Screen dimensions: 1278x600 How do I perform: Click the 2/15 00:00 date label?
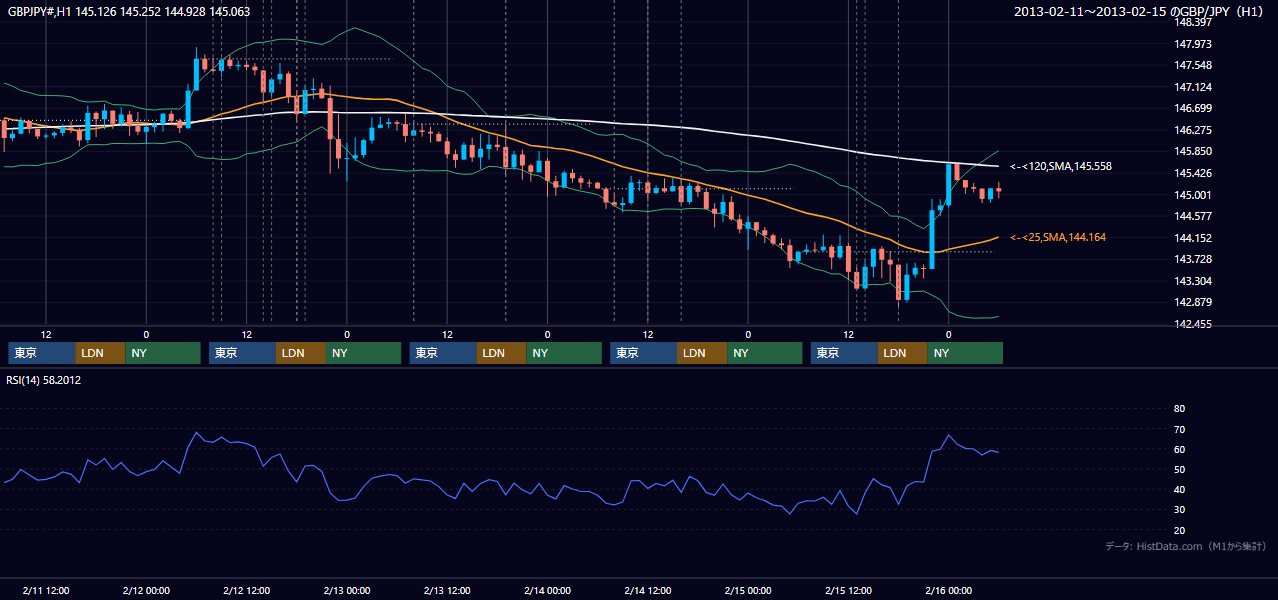coord(748,590)
